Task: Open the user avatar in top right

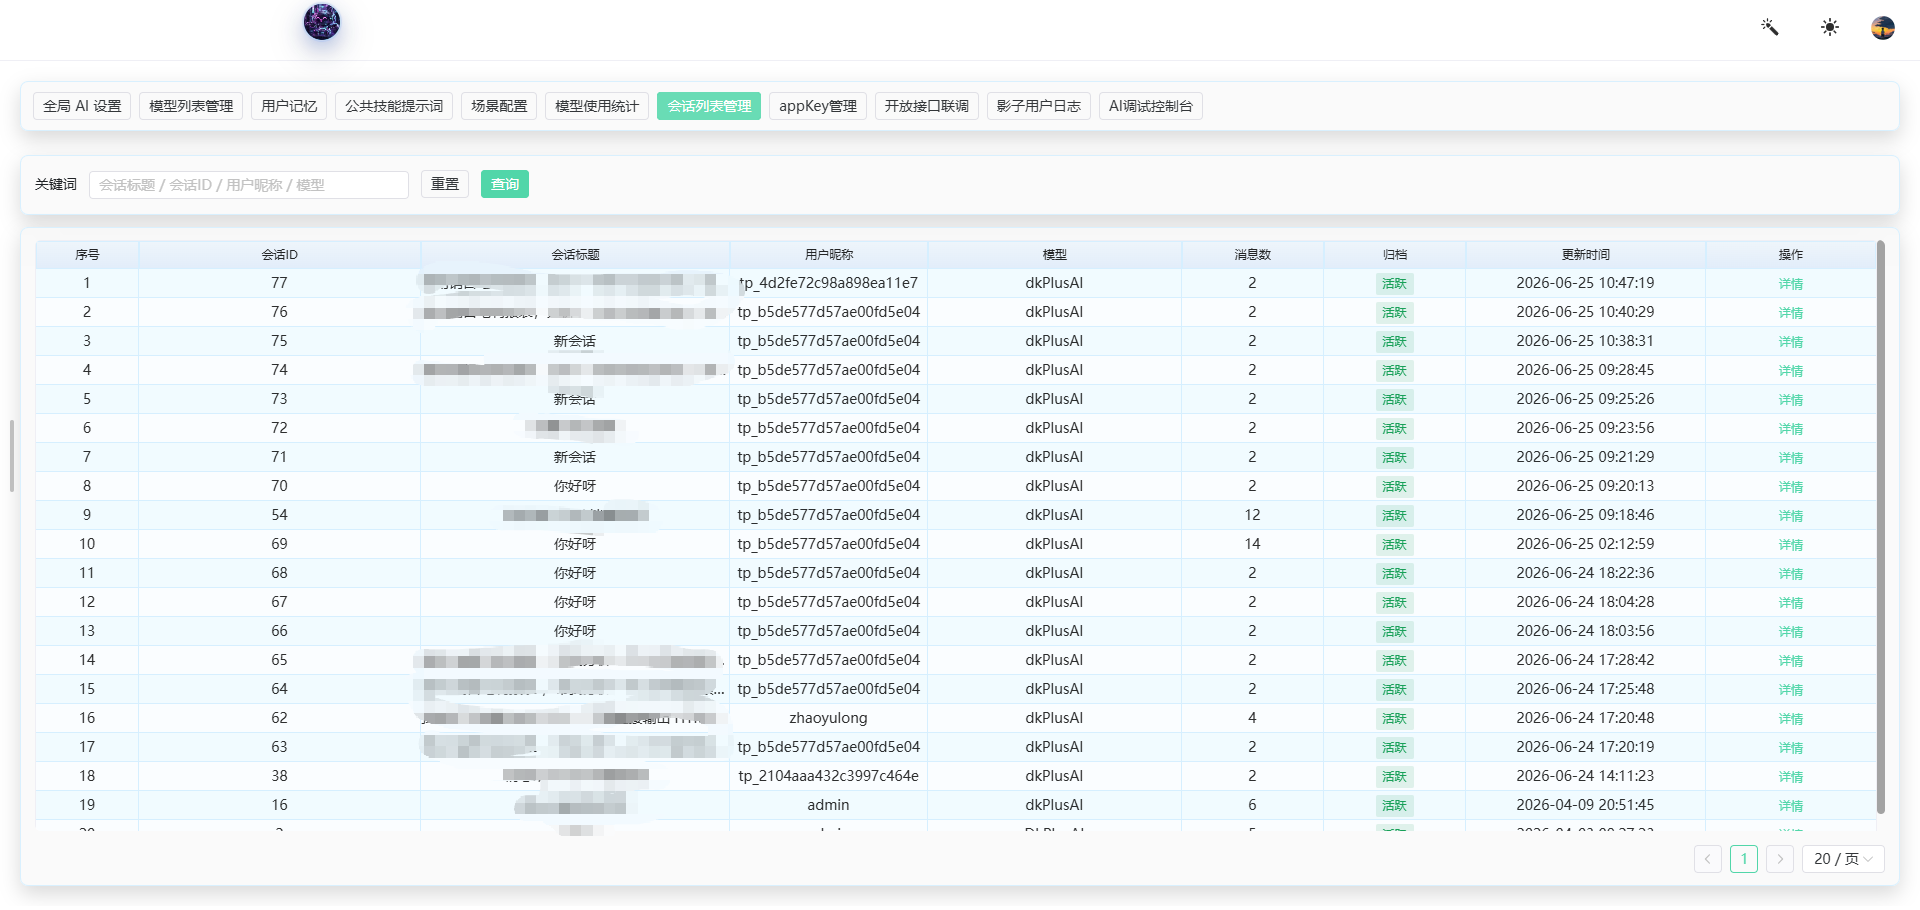Action: (1883, 27)
